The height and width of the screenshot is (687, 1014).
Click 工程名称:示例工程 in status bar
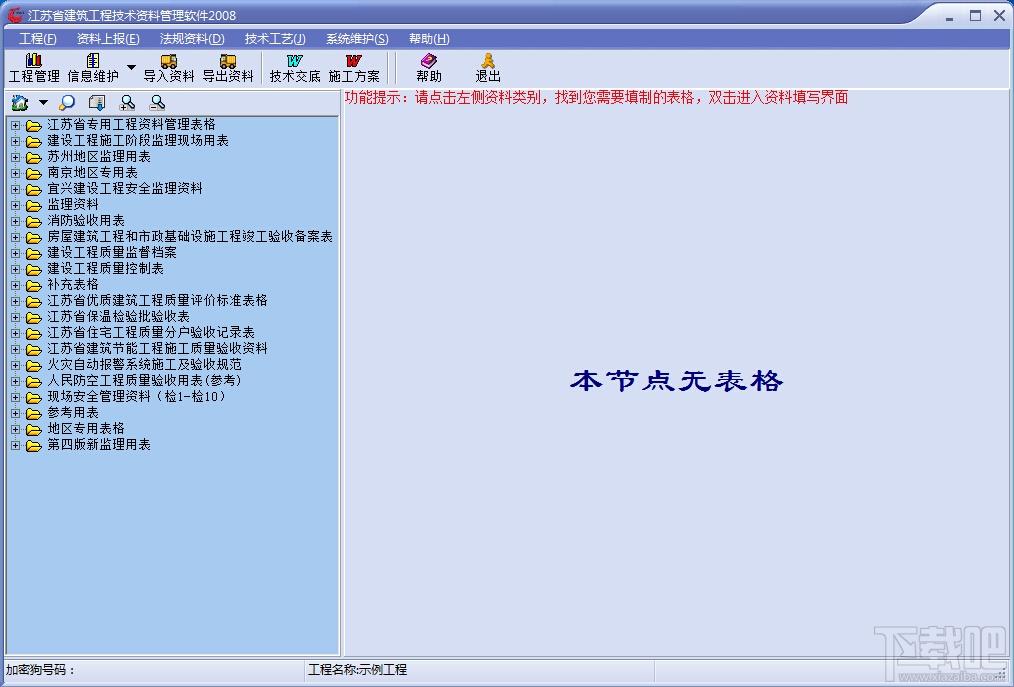pyautogui.click(x=358, y=670)
